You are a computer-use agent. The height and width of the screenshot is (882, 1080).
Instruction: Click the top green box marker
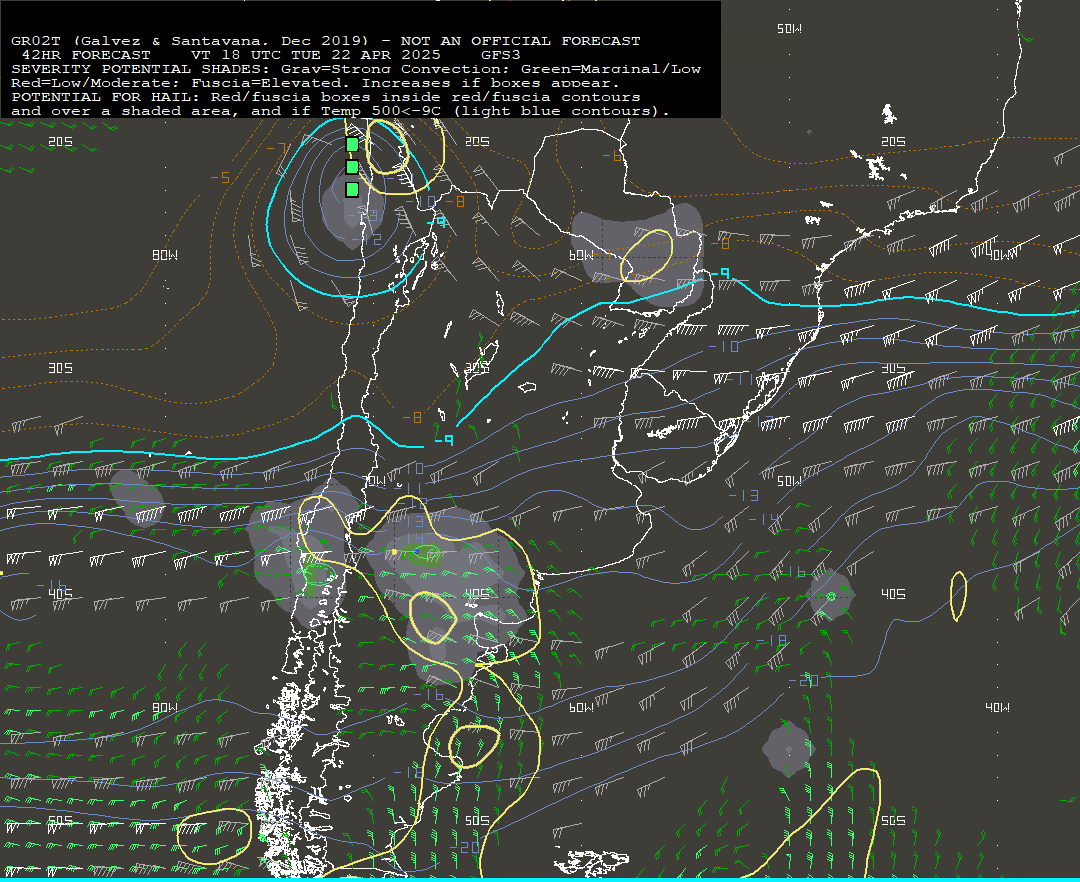click(352, 144)
